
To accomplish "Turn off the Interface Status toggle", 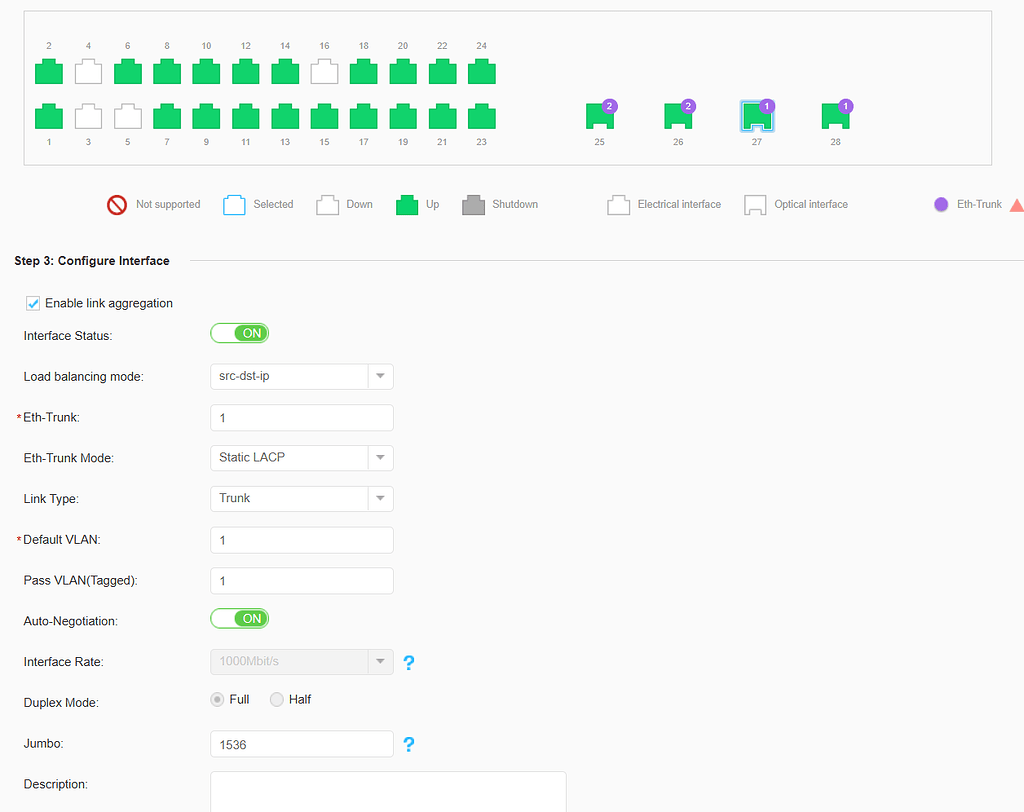I will click(239, 332).
